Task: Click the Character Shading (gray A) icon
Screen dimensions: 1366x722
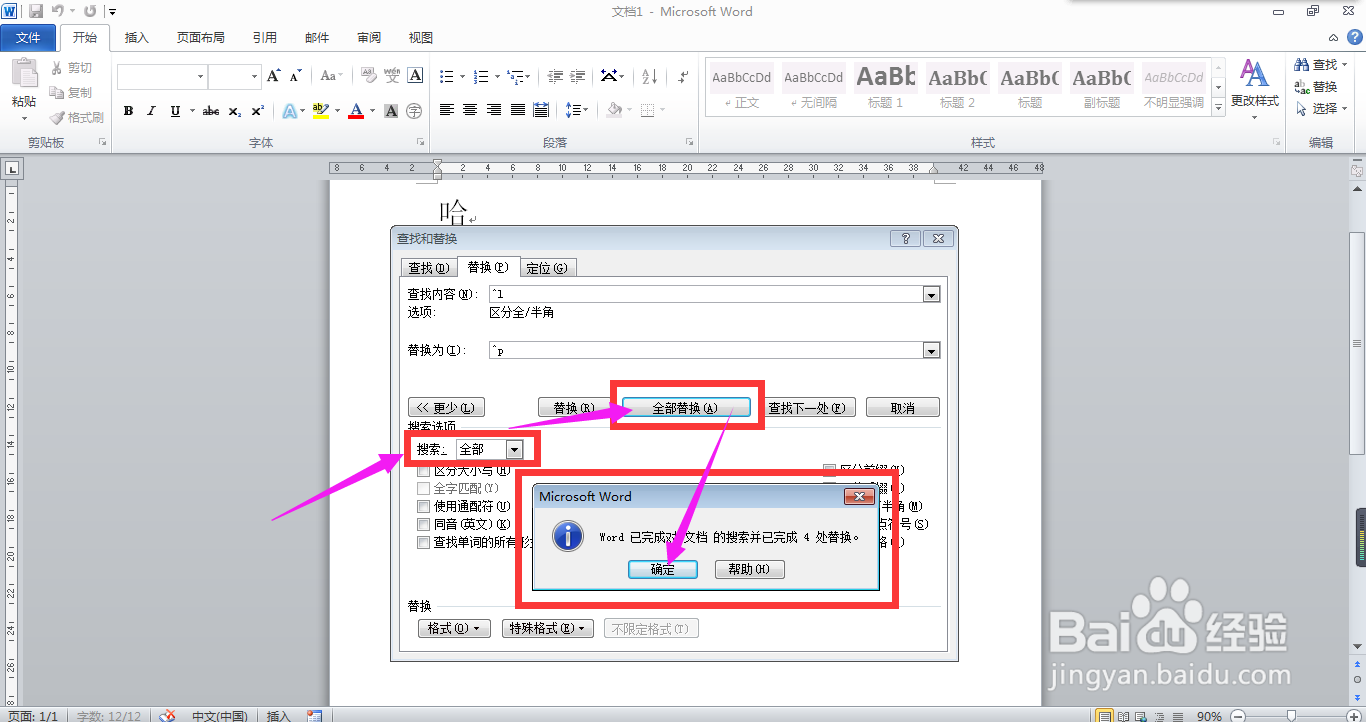Action: [x=391, y=111]
